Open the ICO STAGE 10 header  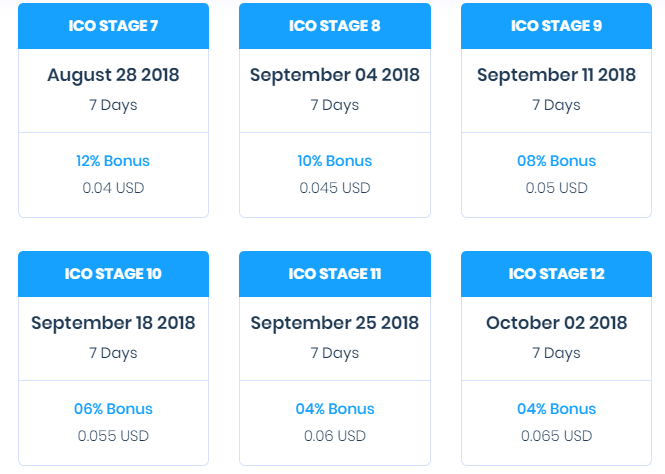[113, 274]
